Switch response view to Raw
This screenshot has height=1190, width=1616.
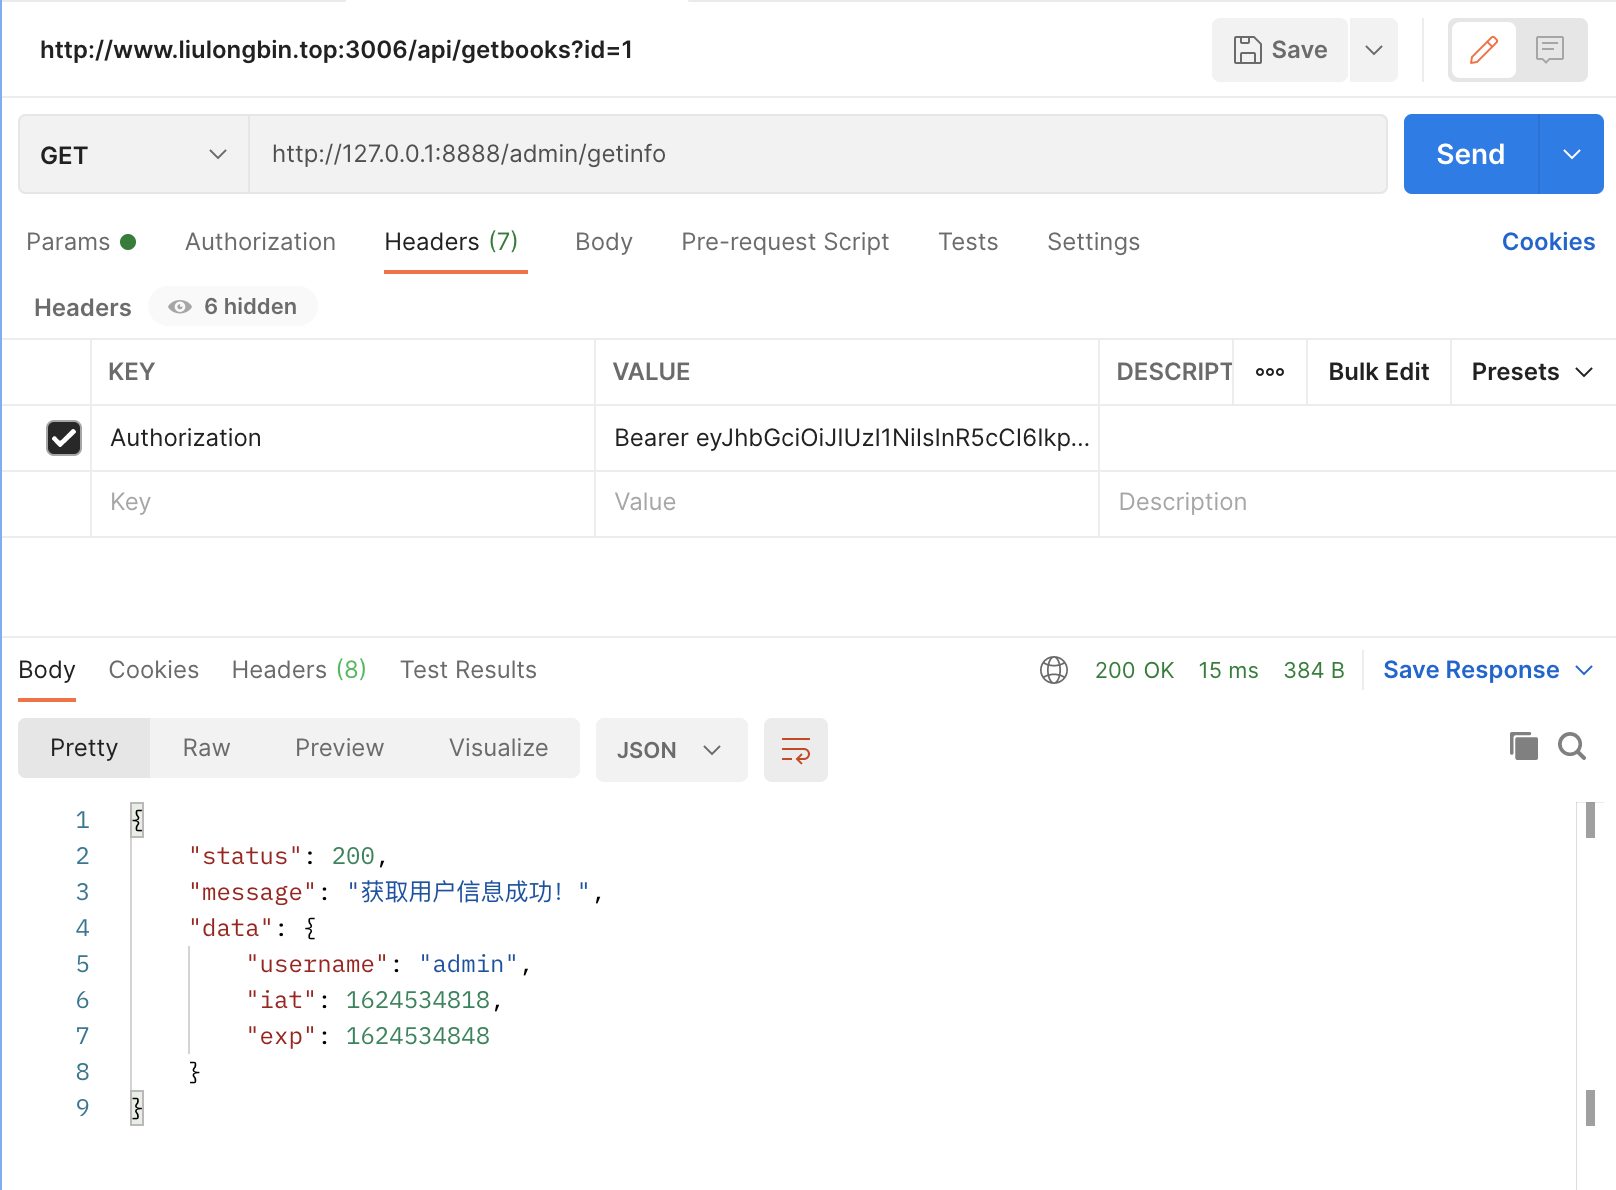tap(206, 748)
